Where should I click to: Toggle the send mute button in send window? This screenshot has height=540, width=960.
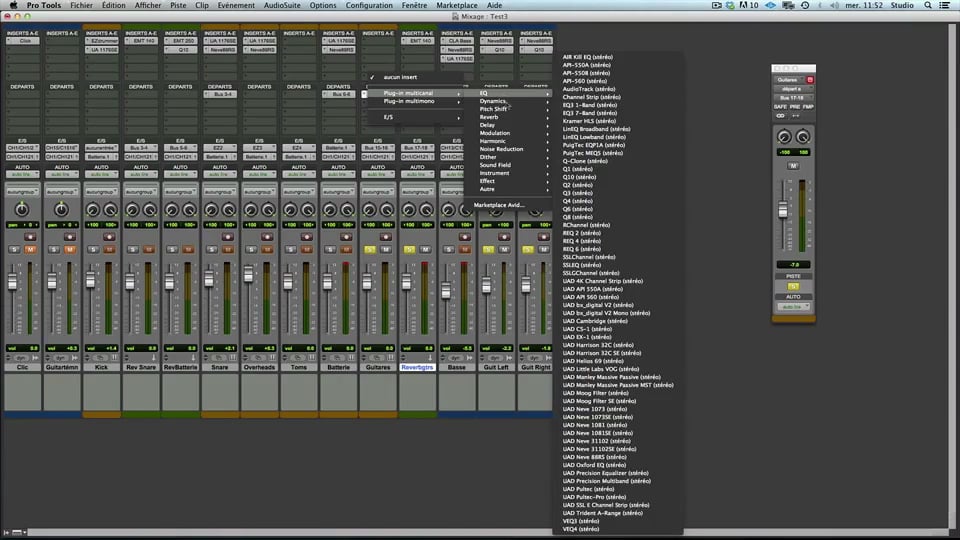click(x=793, y=165)
